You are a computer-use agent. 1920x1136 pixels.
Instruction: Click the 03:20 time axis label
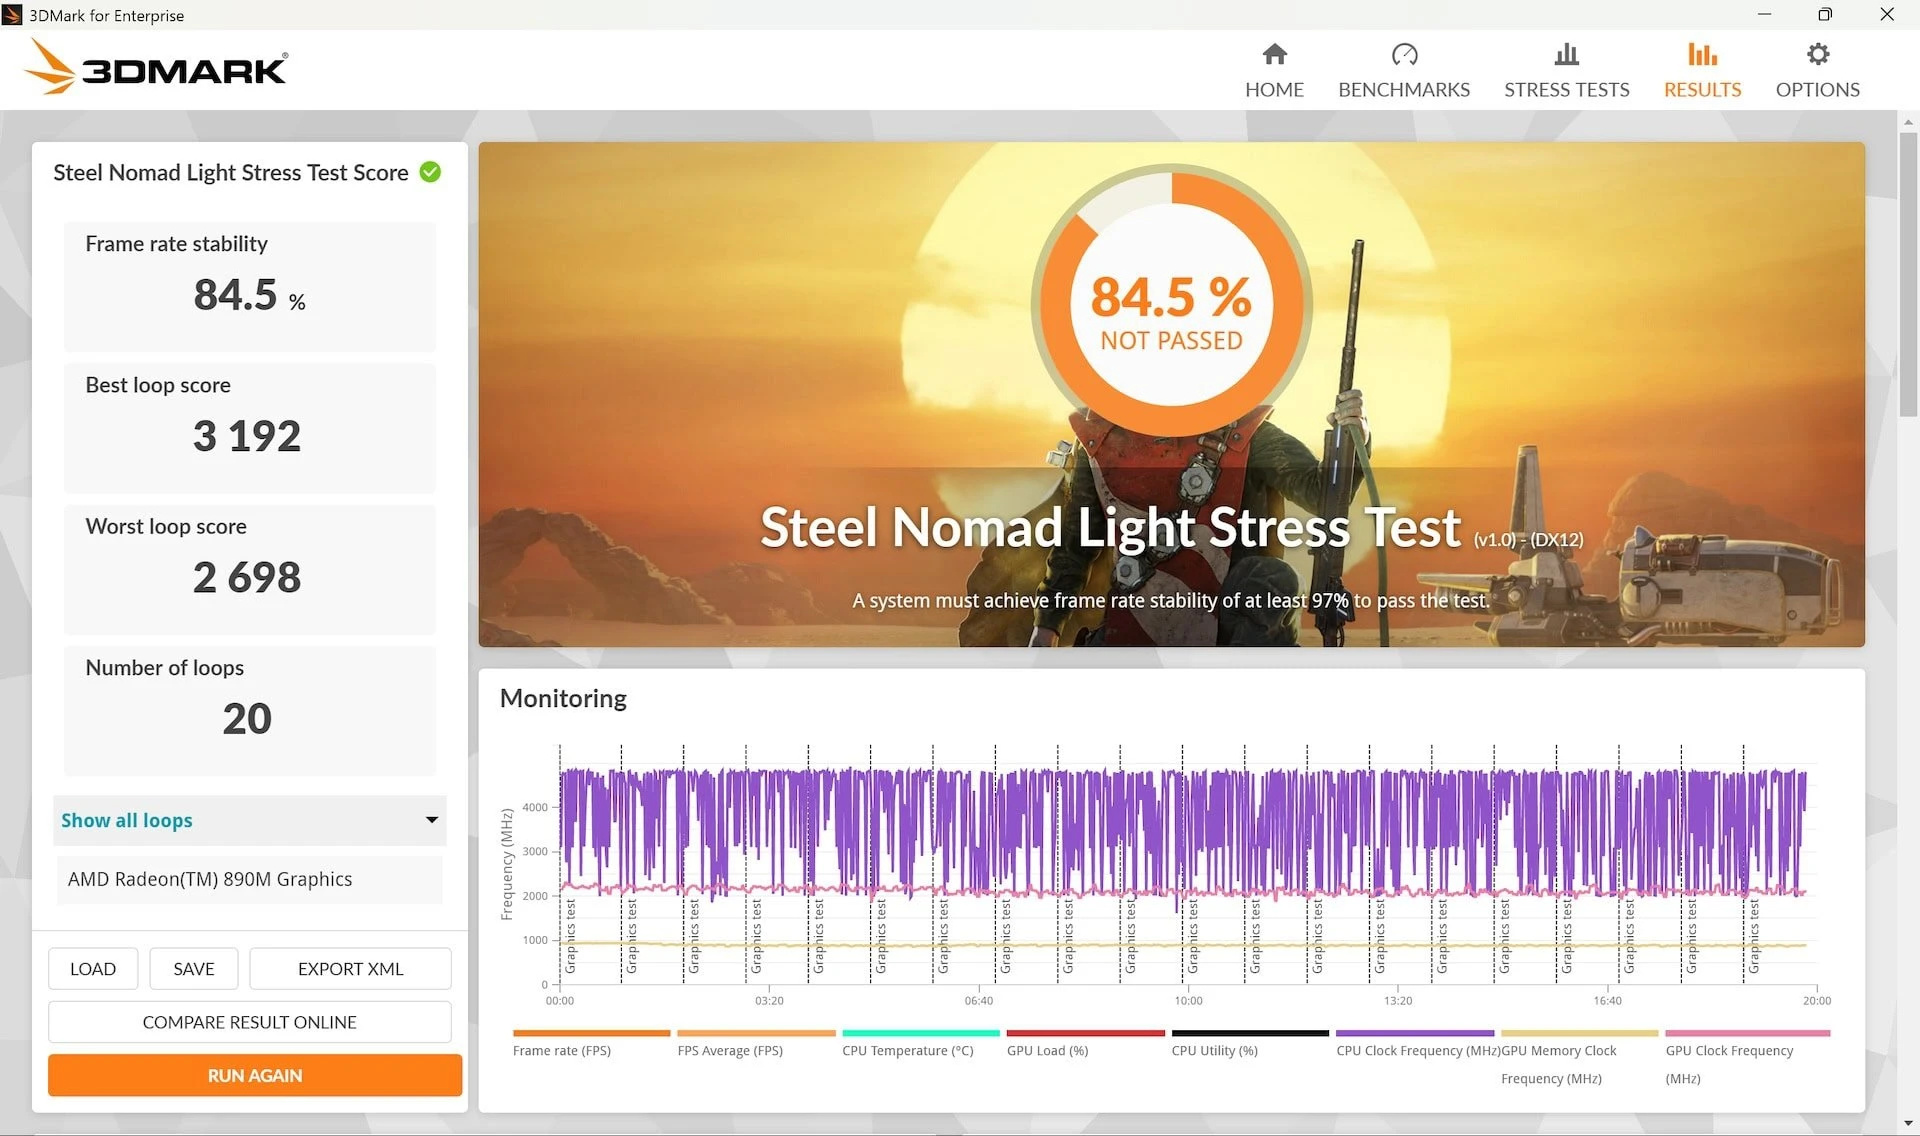(769, 1000)
